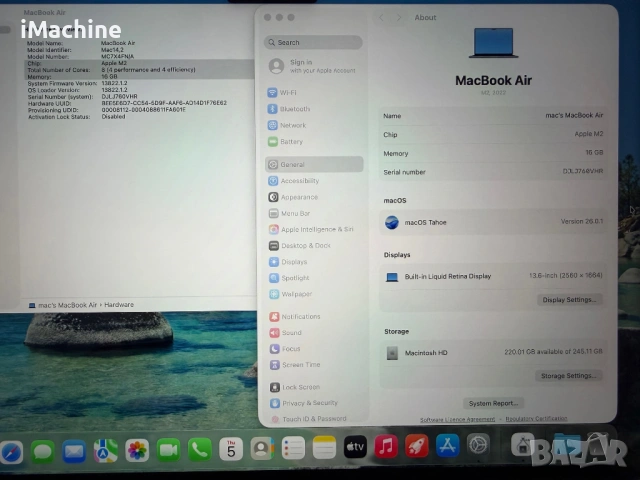The height and width of the screenshot is (480, 640).
Task: Open Network settings in sidebar
Action: pos(313,125)
